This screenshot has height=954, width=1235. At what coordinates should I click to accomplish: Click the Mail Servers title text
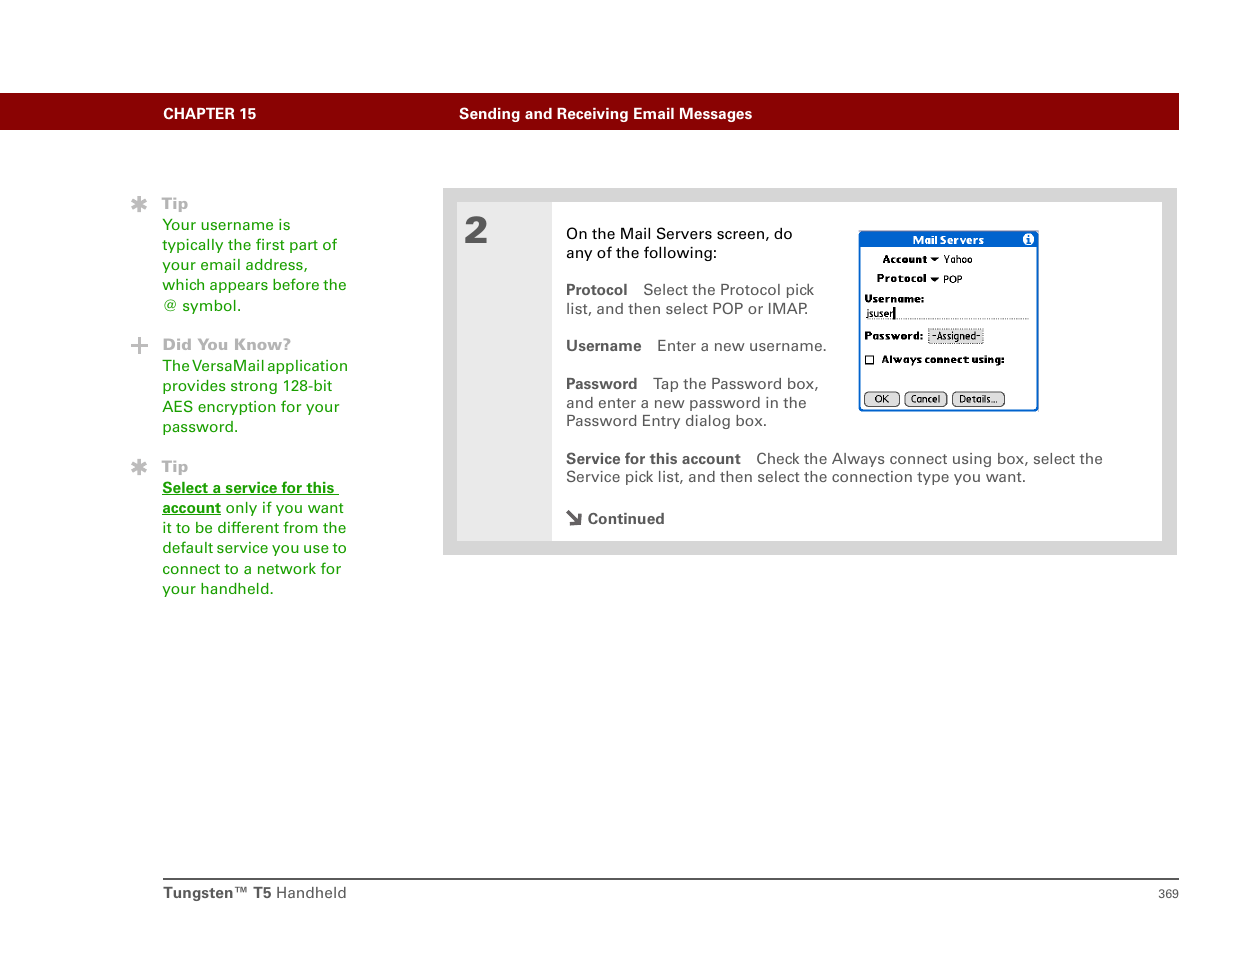948,240
